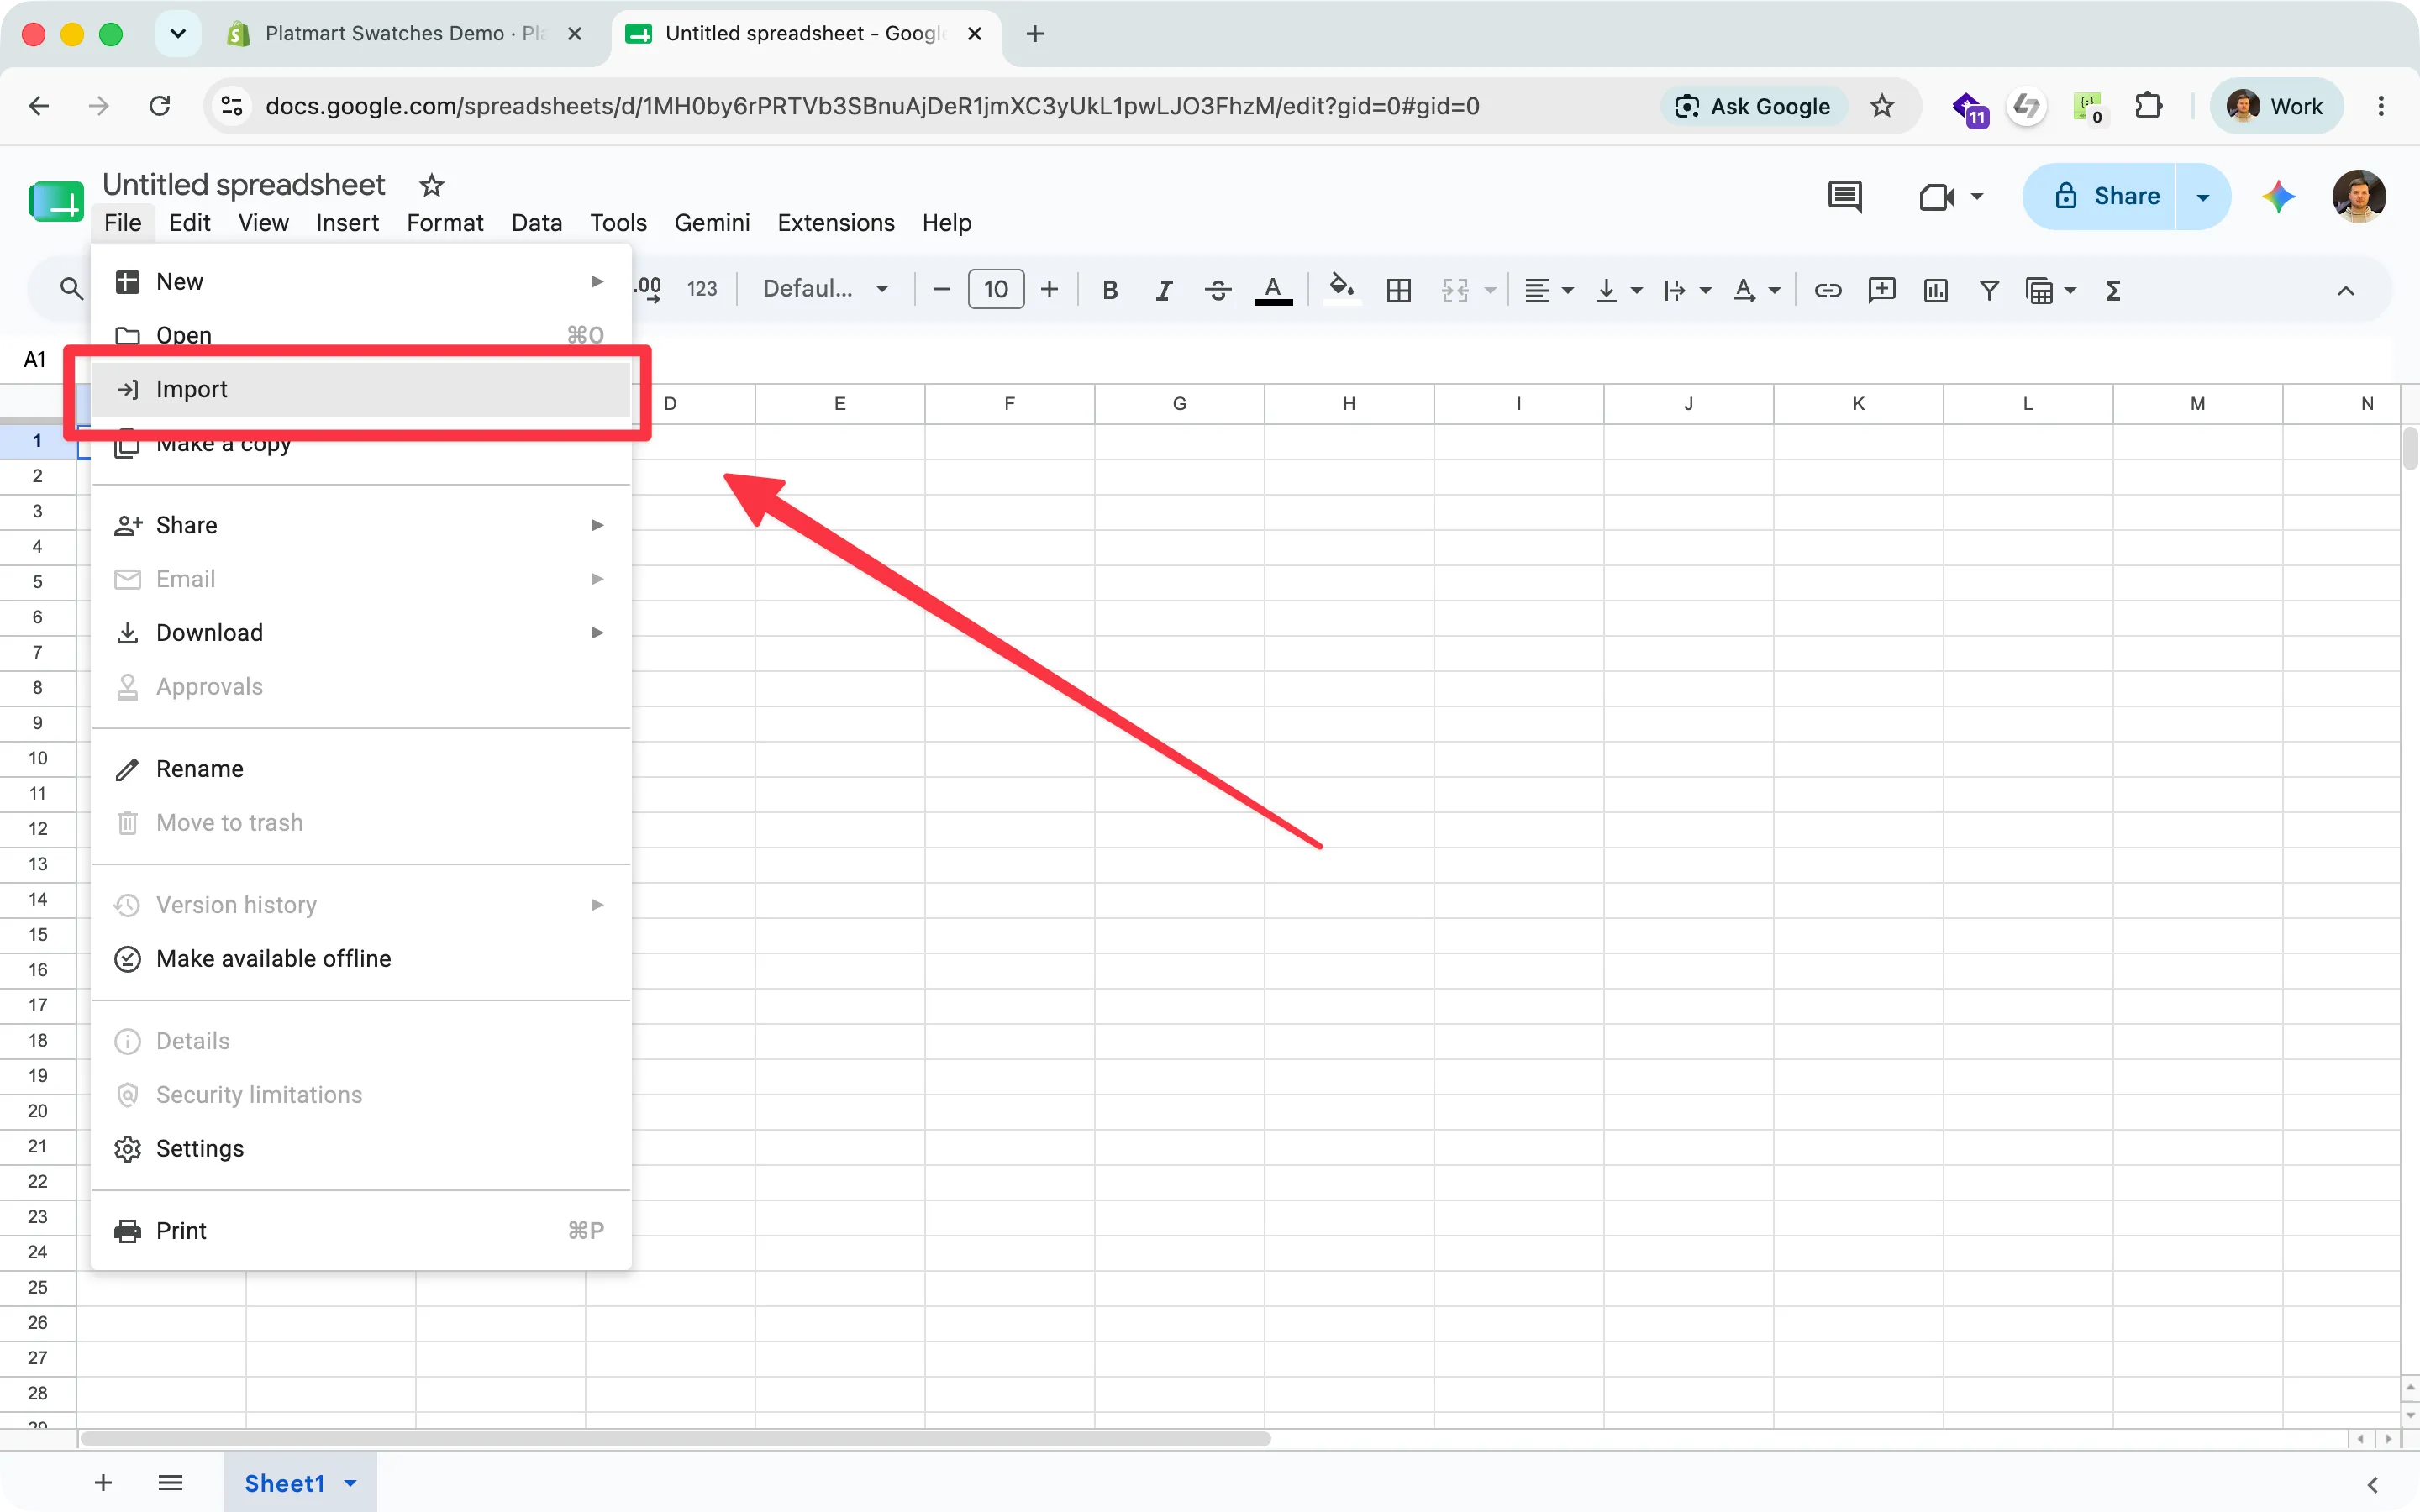Viewport: 2420px width, 1512px height.
Task: Open the Share dropdown arrow
Action: (2203, 196)
